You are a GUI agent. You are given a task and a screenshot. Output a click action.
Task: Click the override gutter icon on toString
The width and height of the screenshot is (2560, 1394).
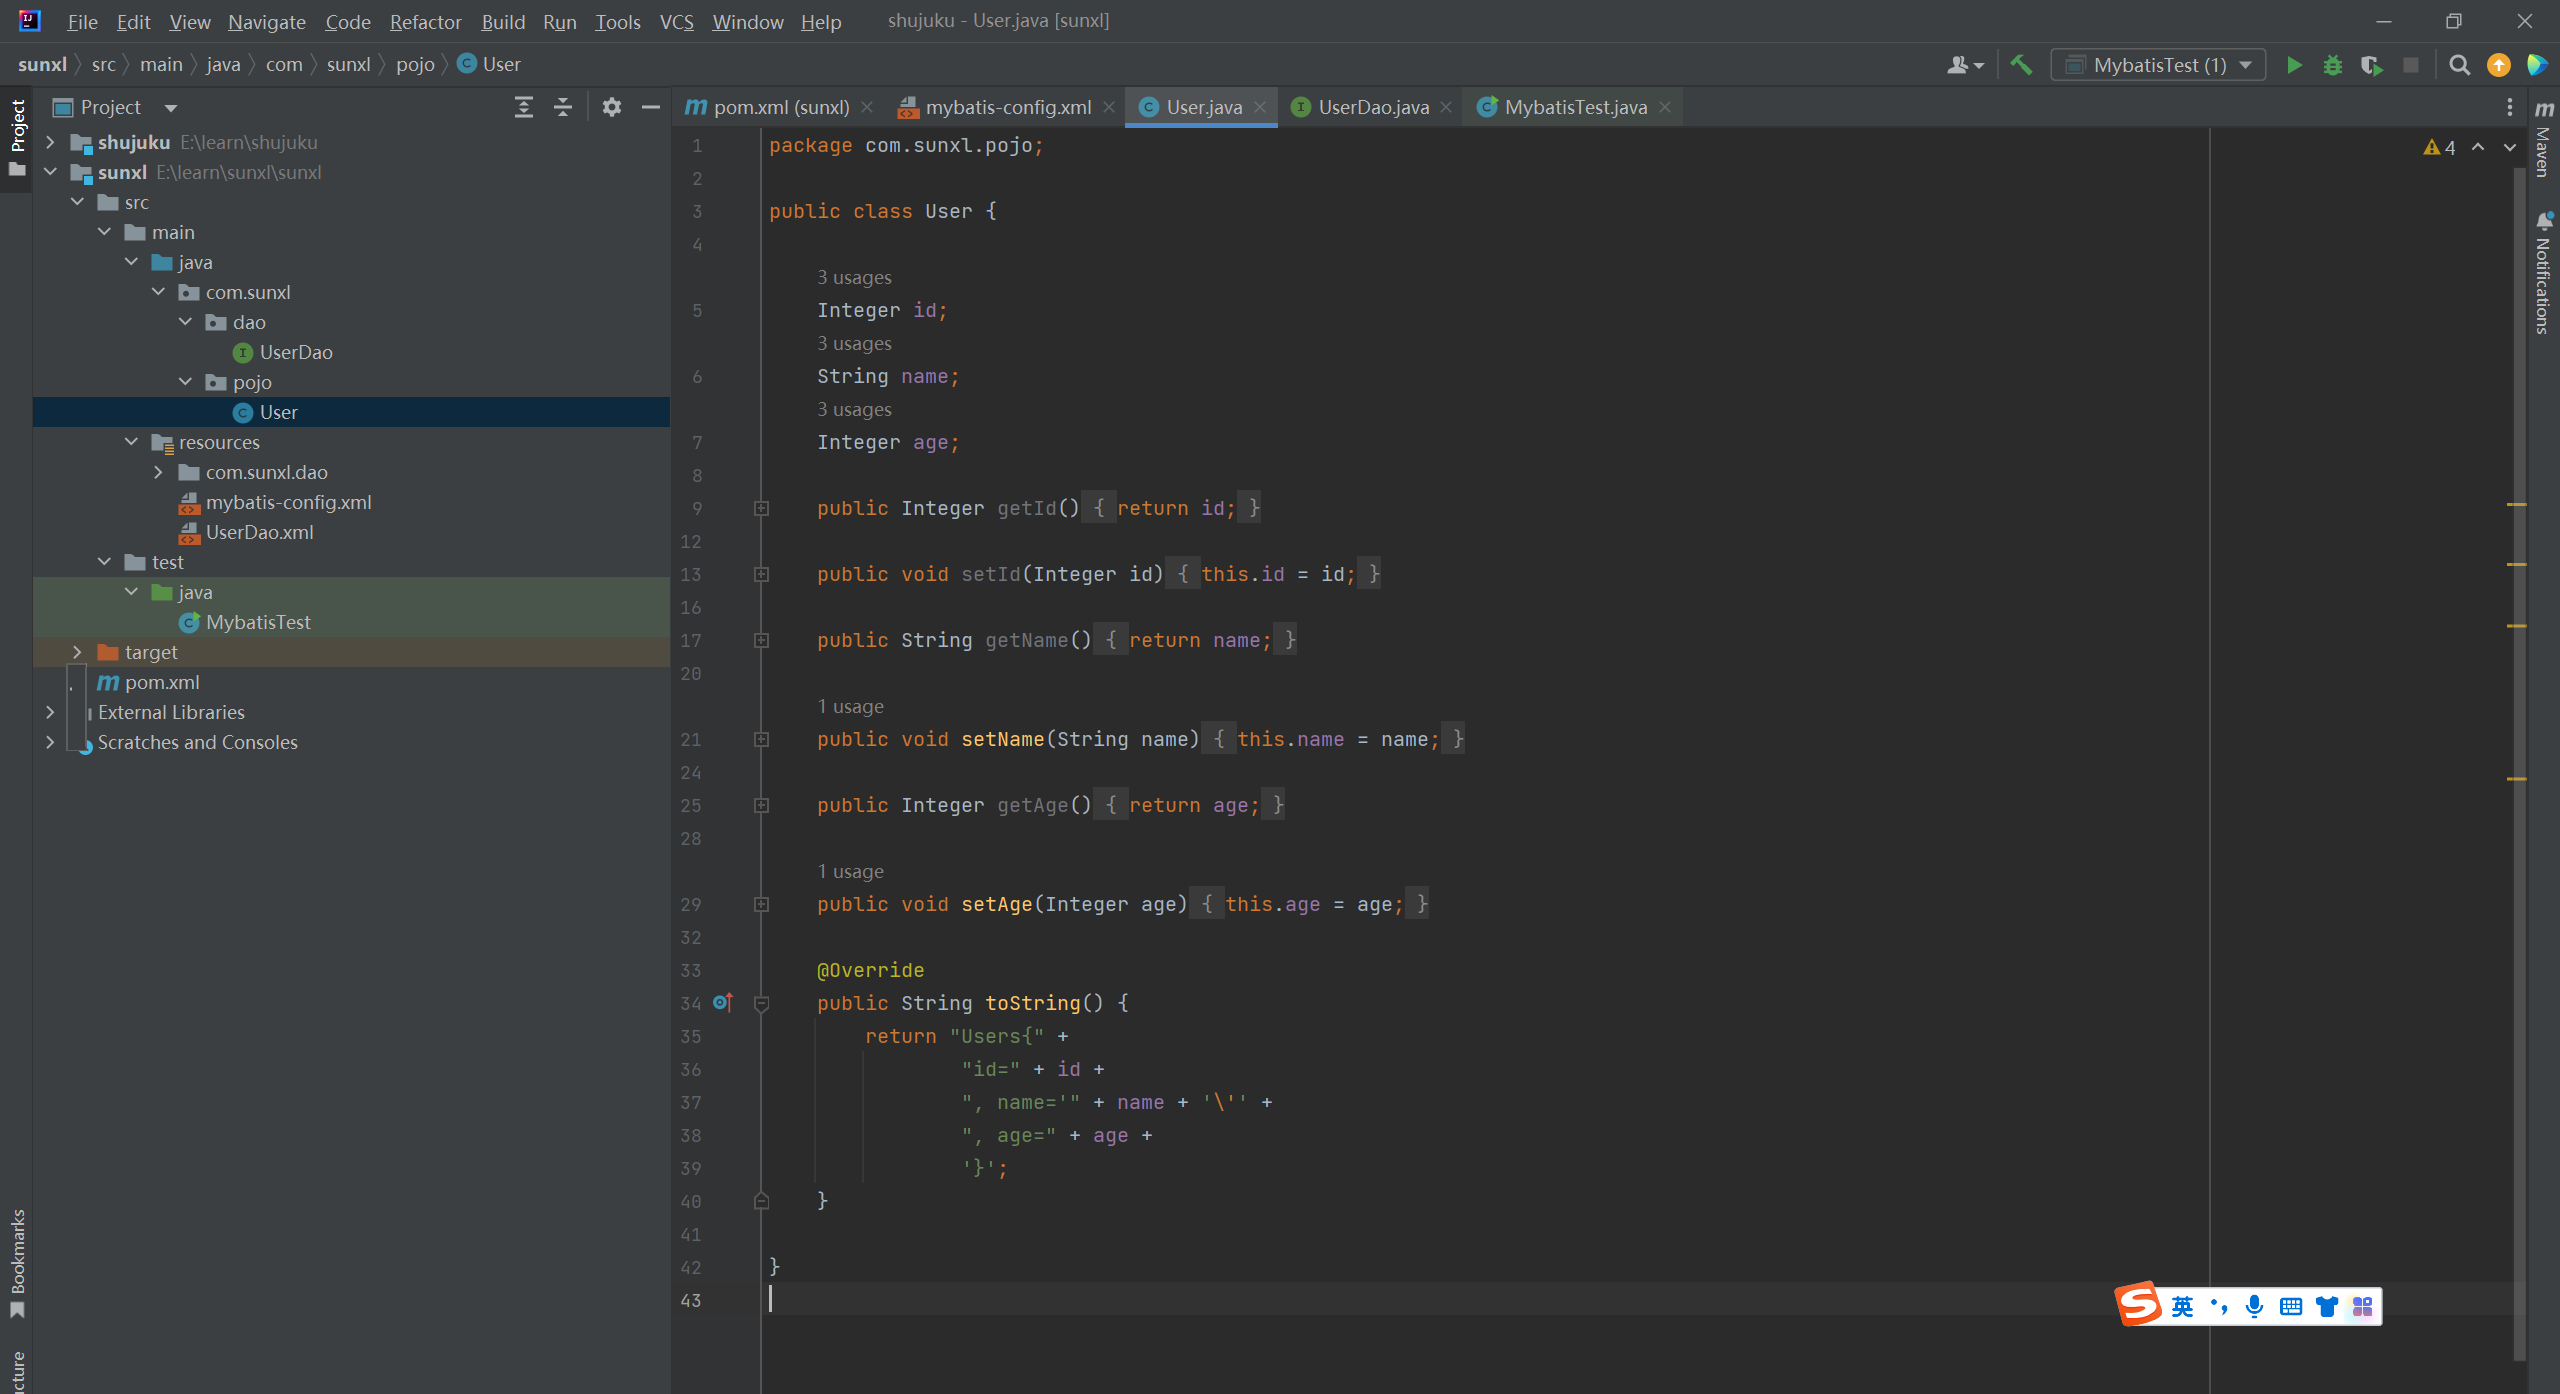pos(722,1002)
